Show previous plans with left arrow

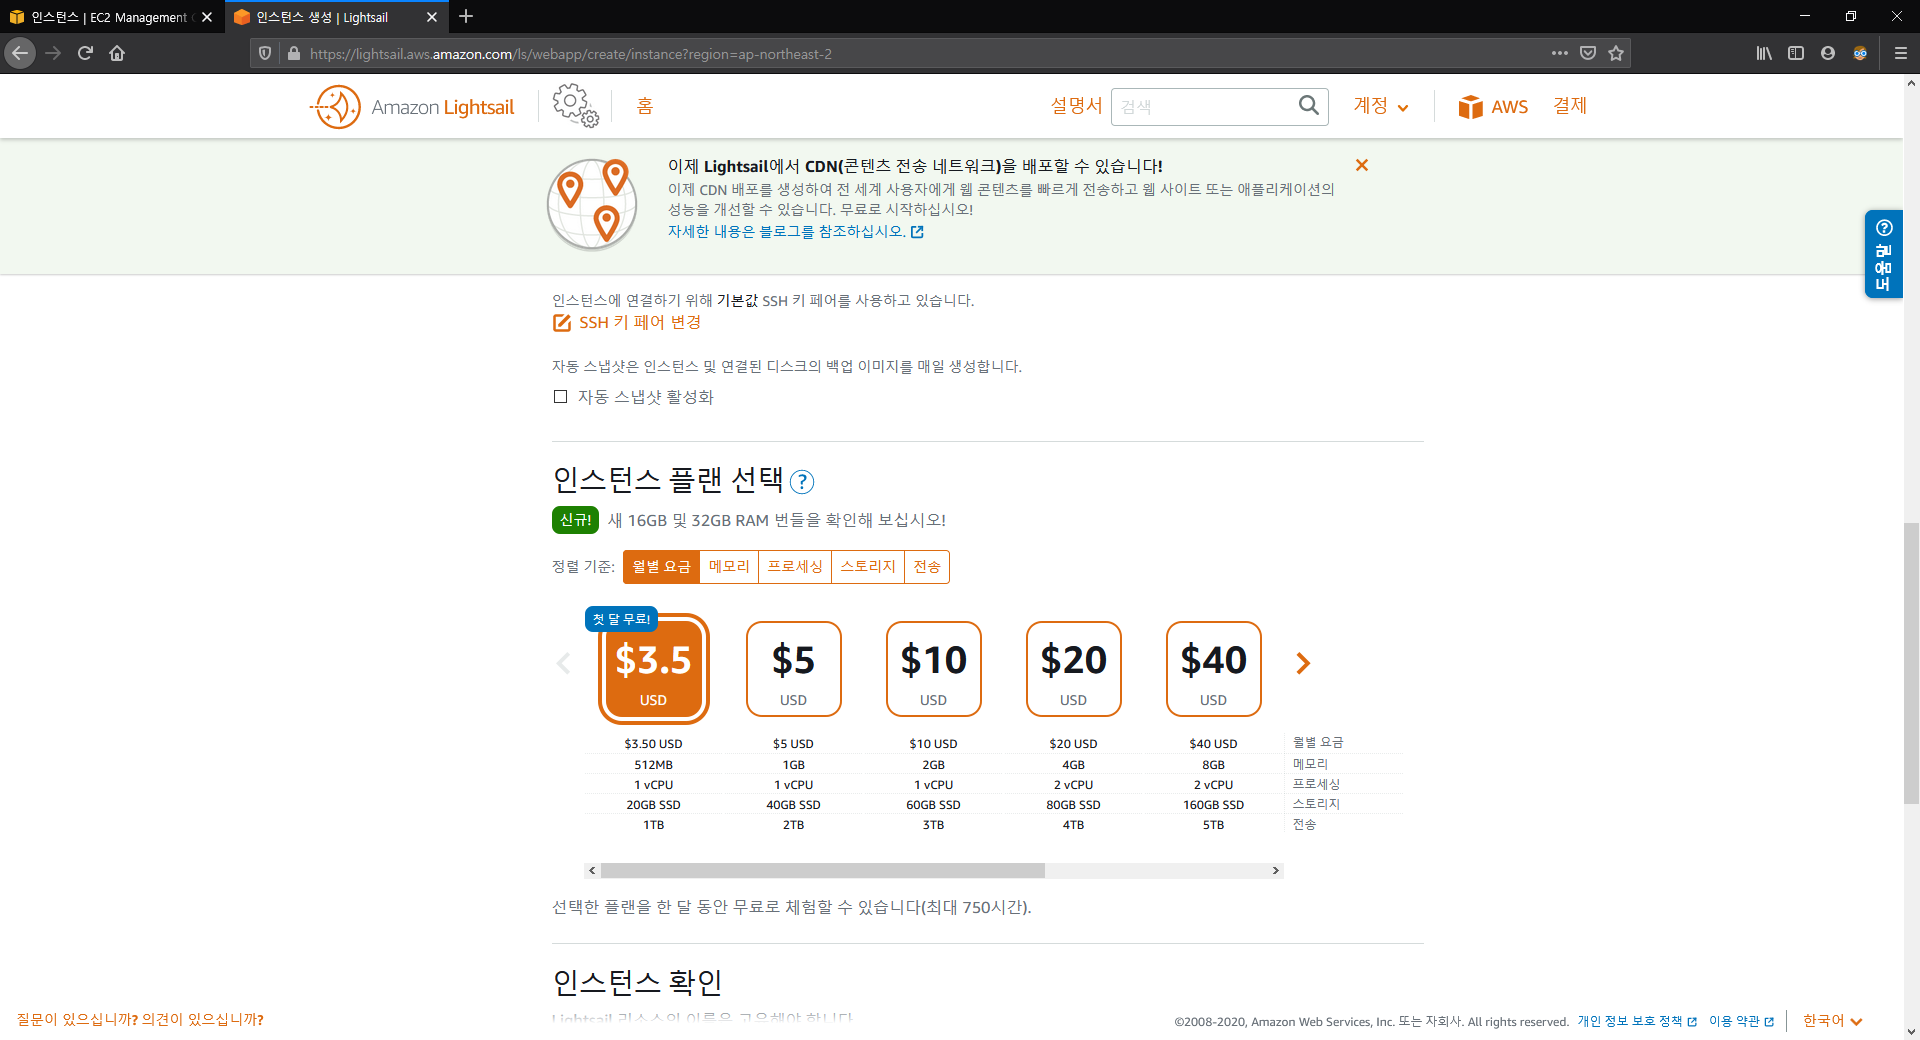(x=563, y=663)
